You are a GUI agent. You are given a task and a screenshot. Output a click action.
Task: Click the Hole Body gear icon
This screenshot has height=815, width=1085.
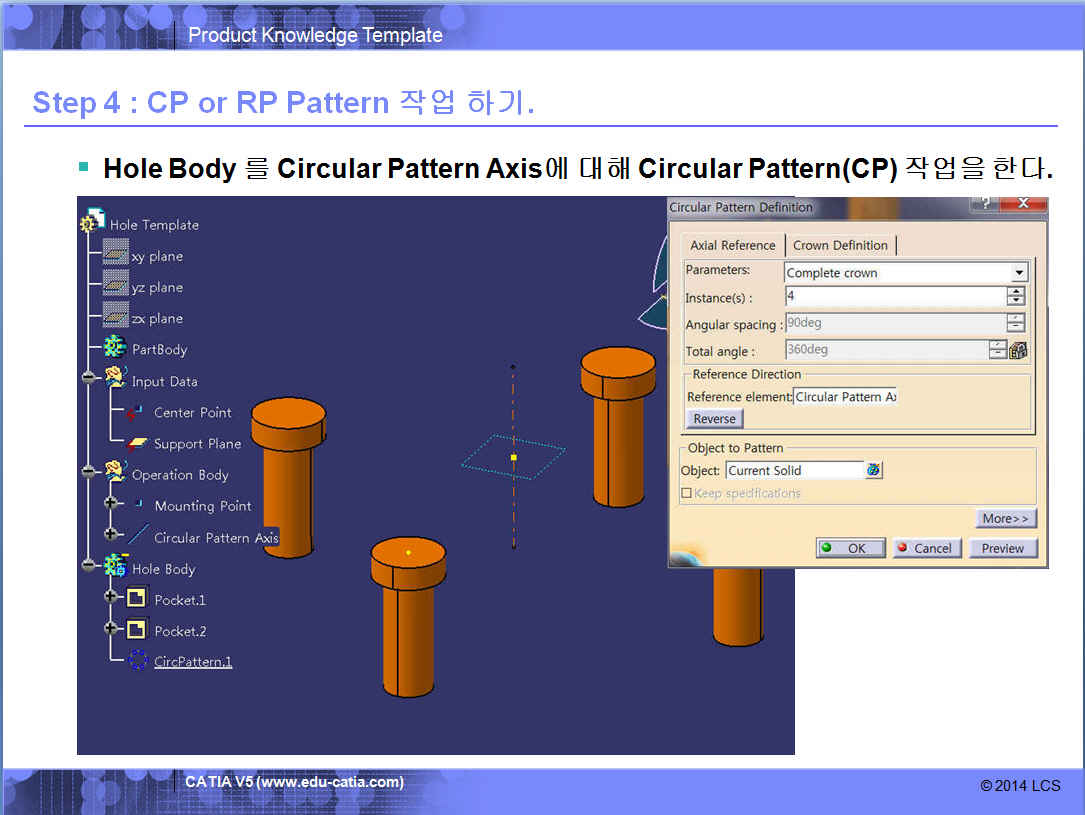pyautogui.click(x=116, y=565)
